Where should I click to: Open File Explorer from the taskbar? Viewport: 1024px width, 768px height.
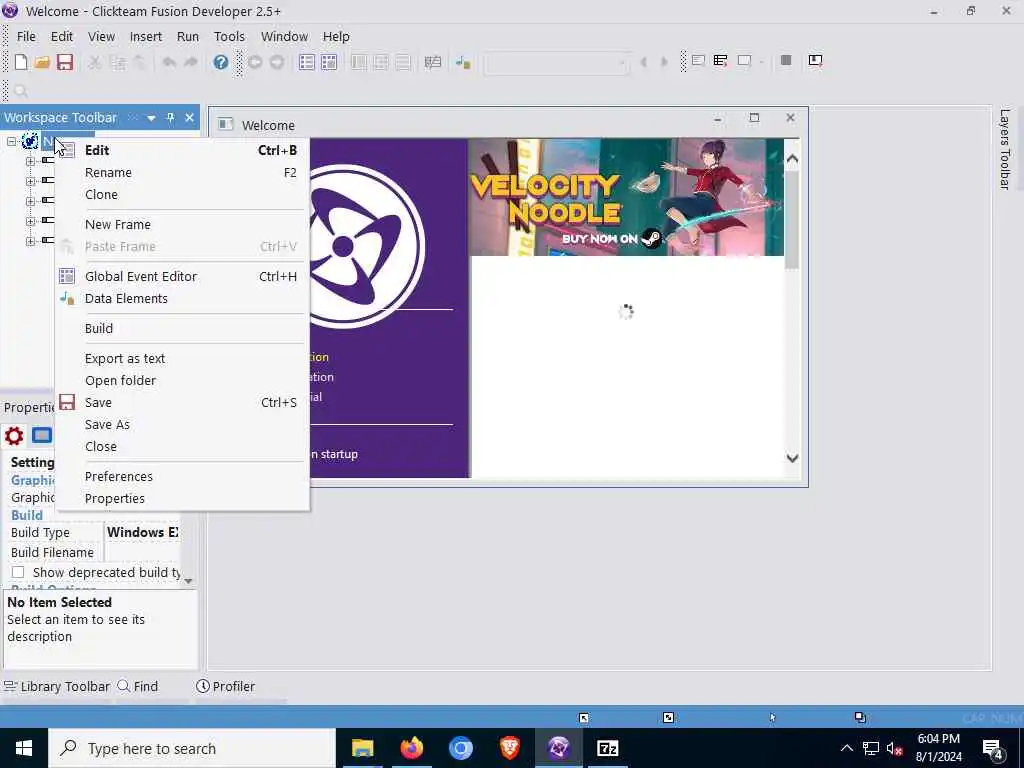(362, 748)
